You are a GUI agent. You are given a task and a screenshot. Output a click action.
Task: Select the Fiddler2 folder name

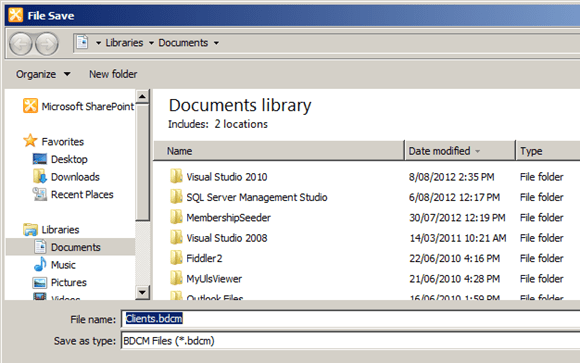pos(204,258)
